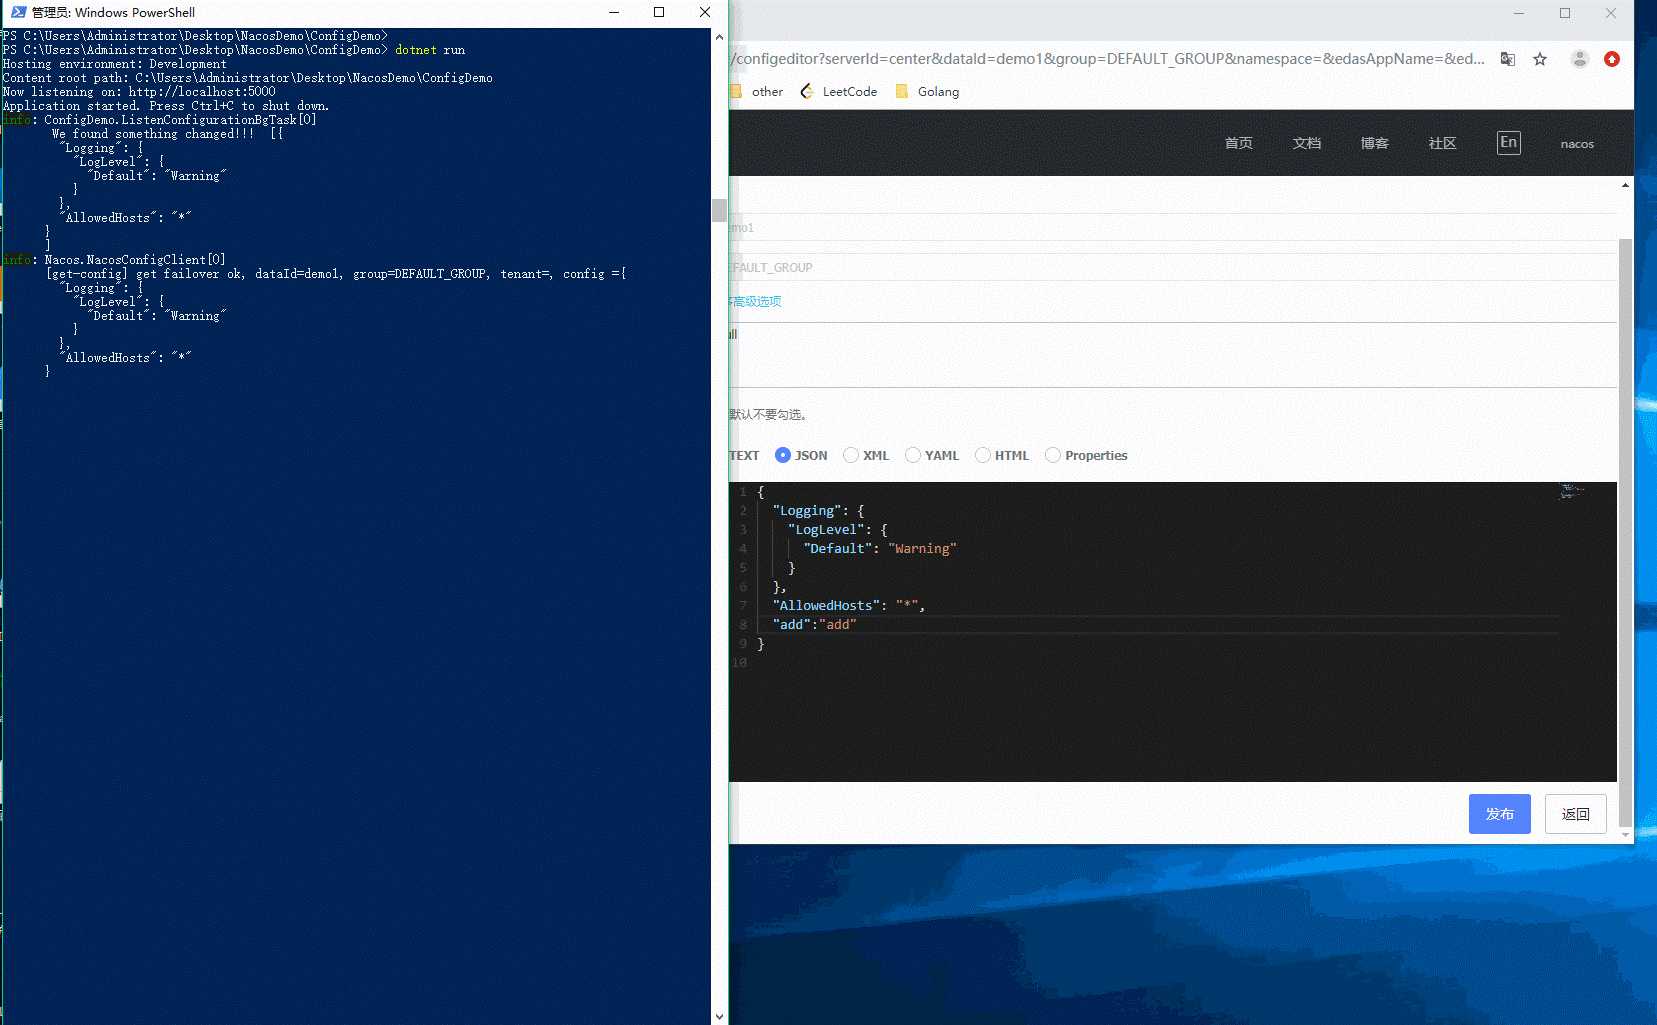Click 'We found something changed!!!' text

pos(153,134)
